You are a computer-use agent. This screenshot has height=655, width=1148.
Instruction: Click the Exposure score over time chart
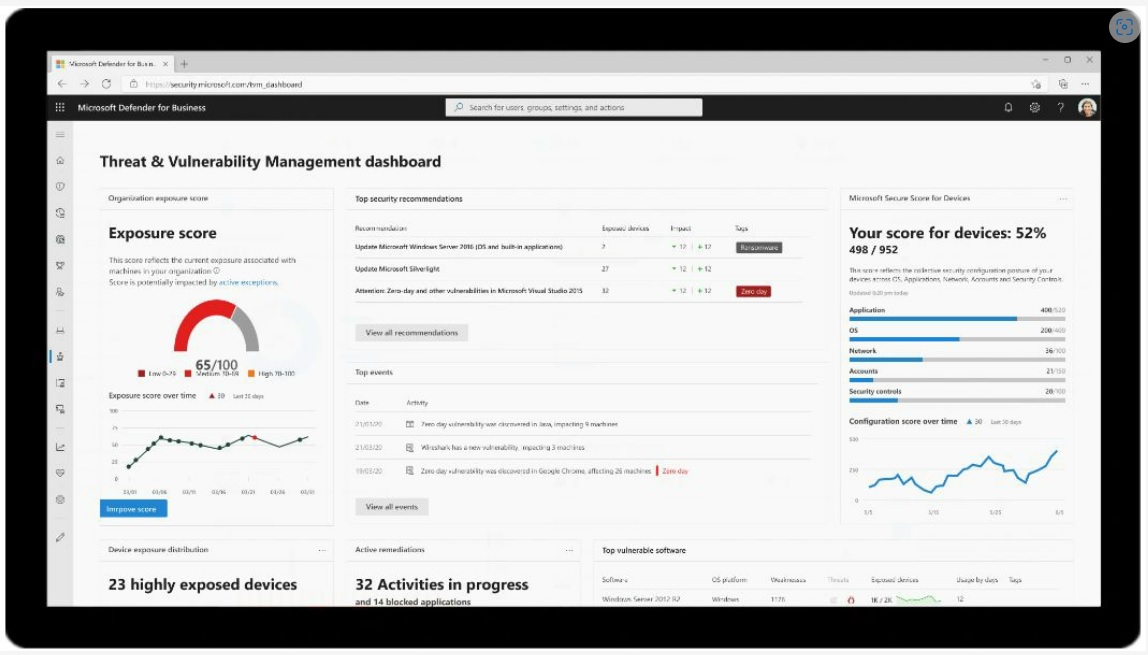[x=212, y=452]
